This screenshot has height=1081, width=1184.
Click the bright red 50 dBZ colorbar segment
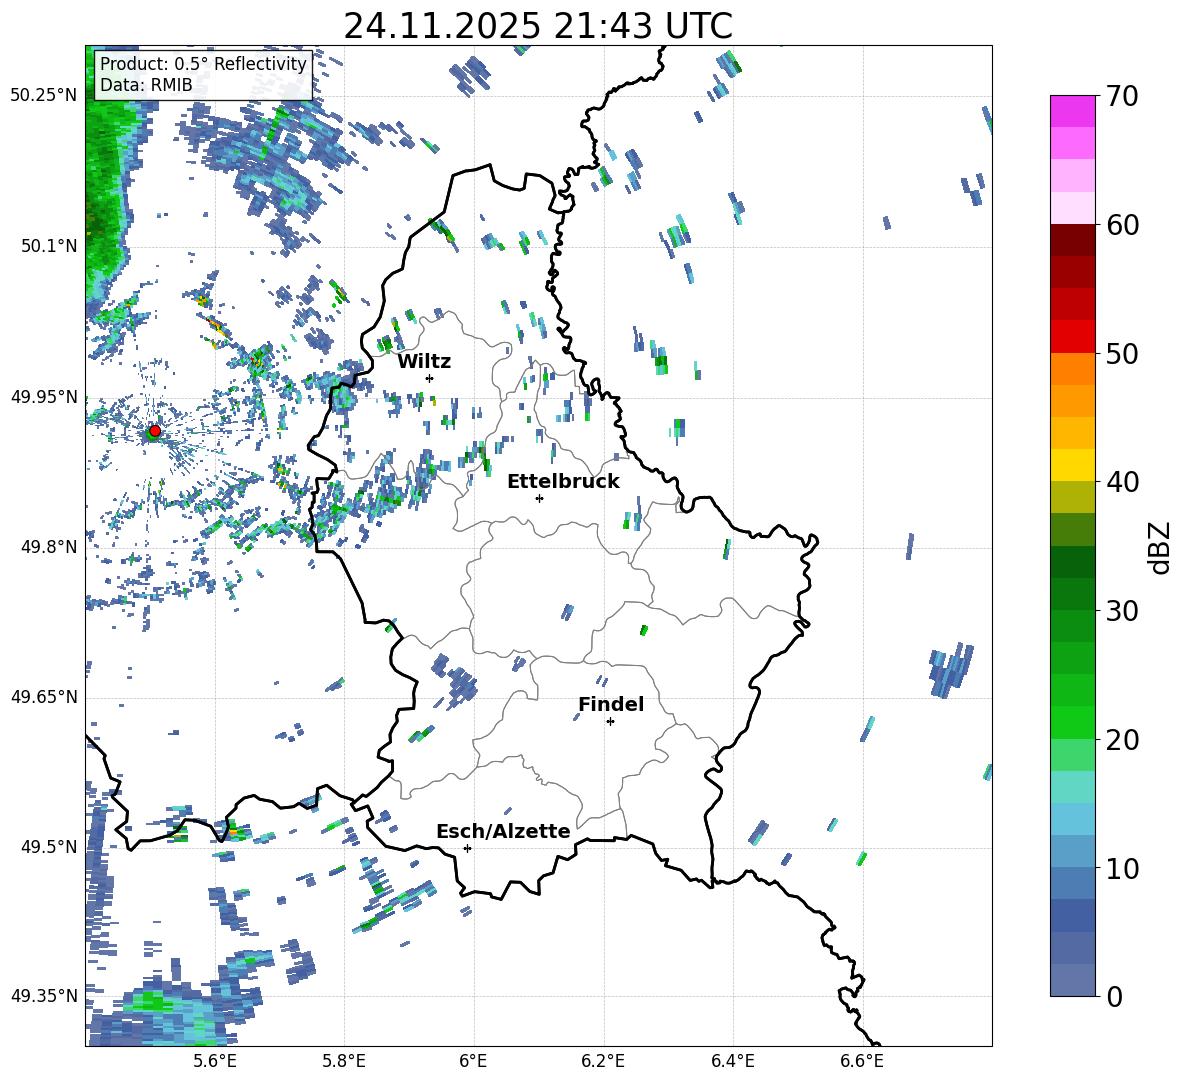[1072, 337]
